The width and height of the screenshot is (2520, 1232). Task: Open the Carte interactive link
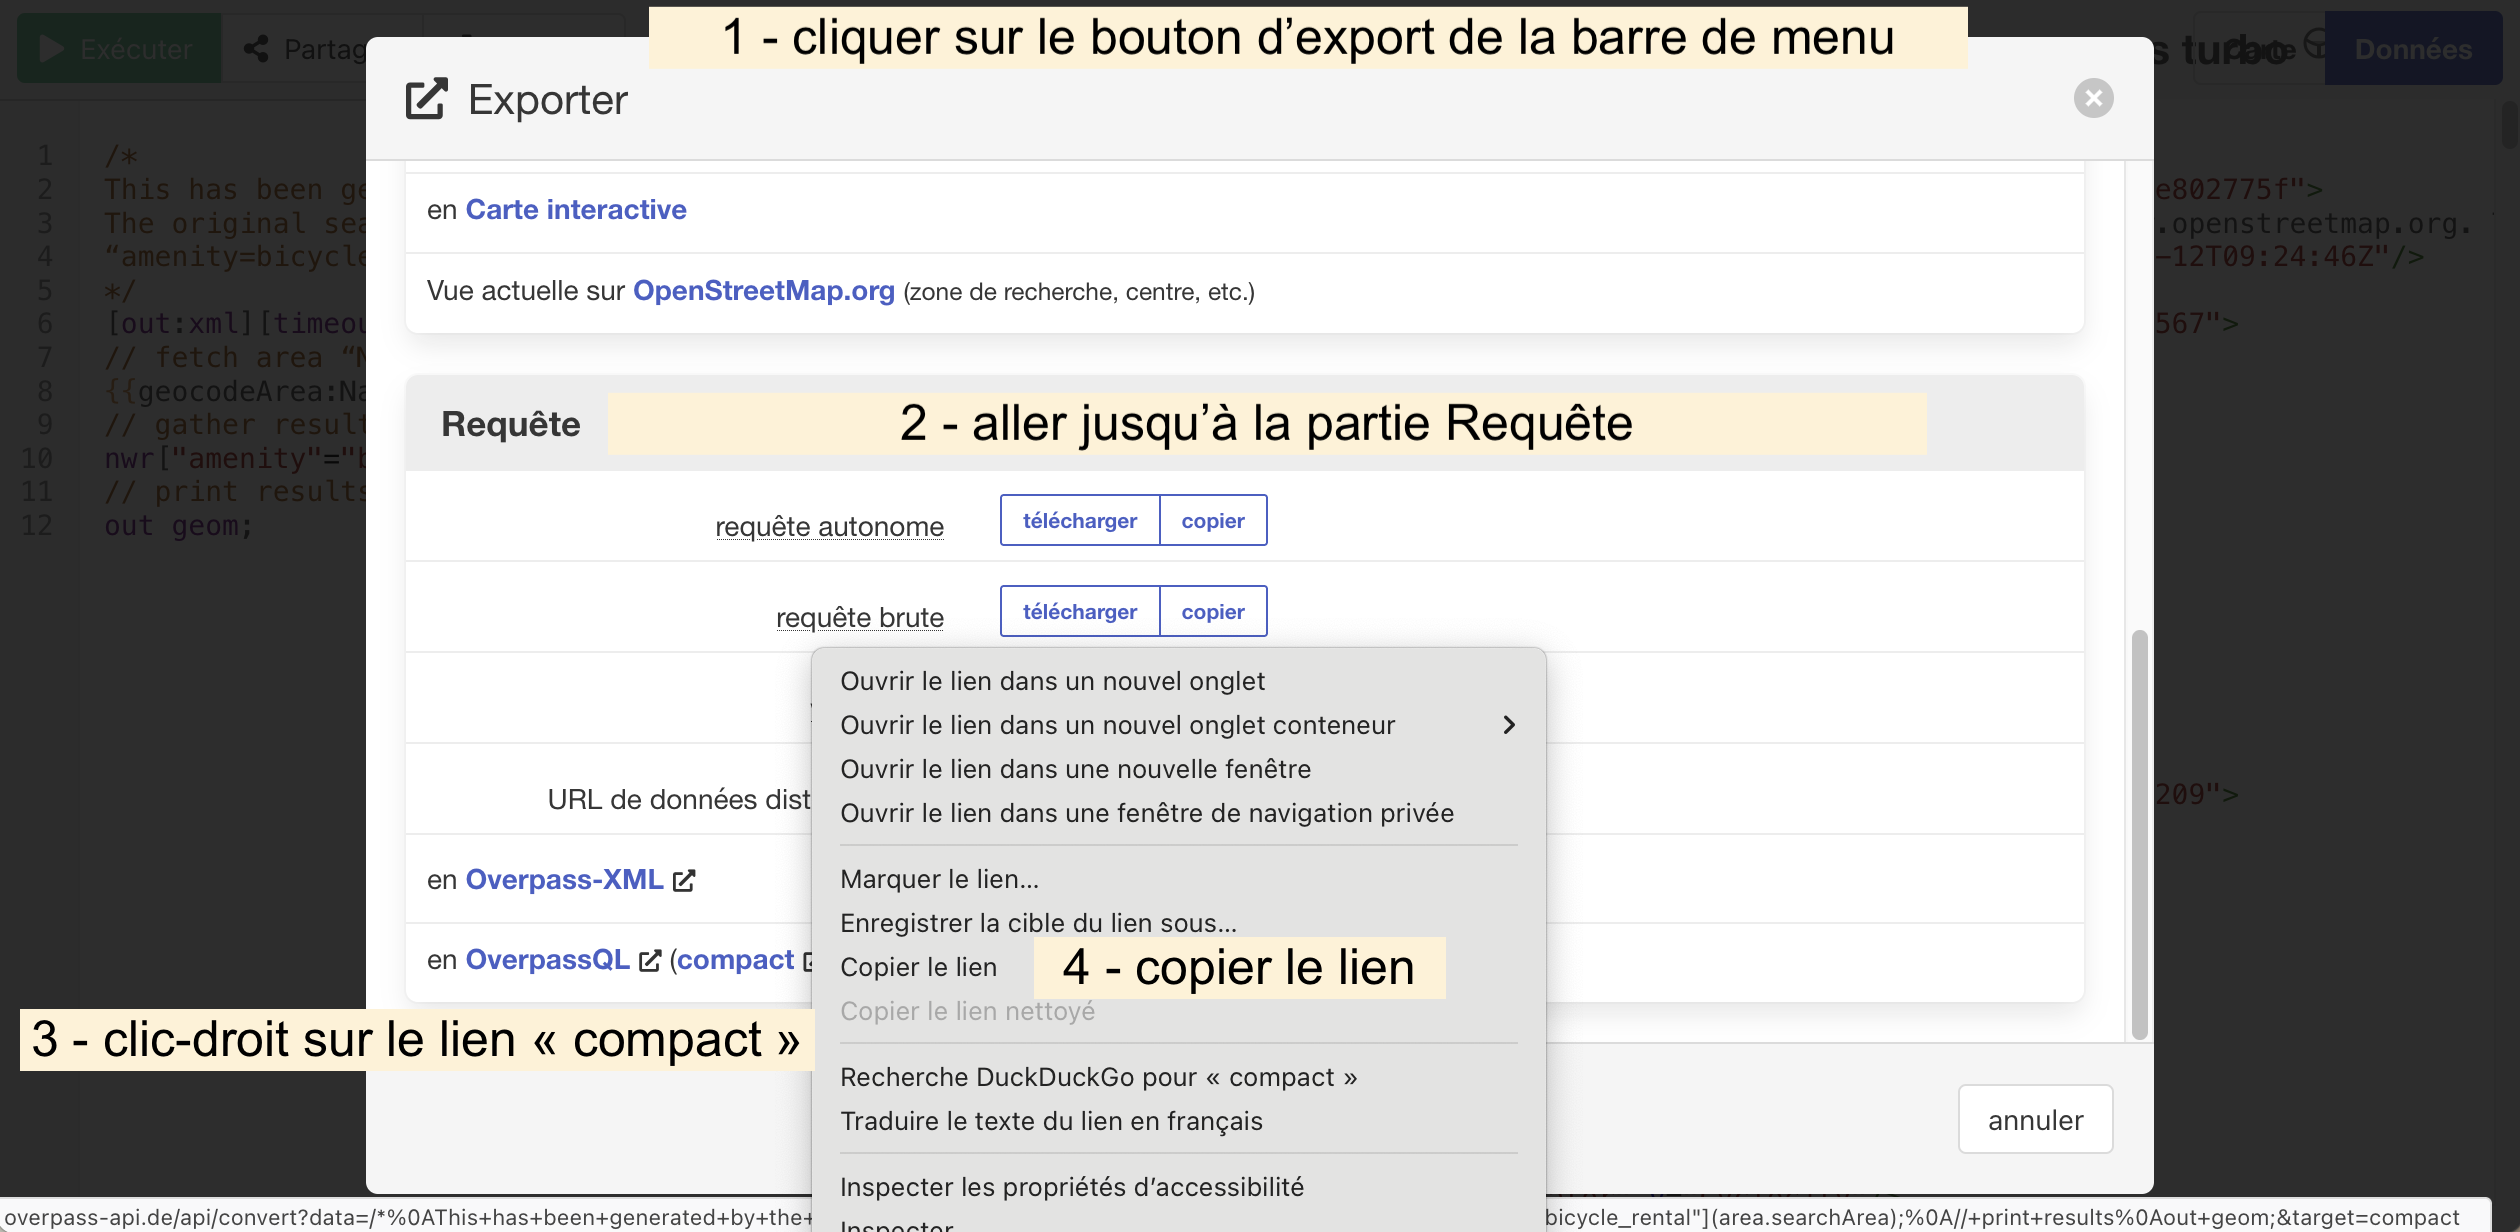coord(576,209)
